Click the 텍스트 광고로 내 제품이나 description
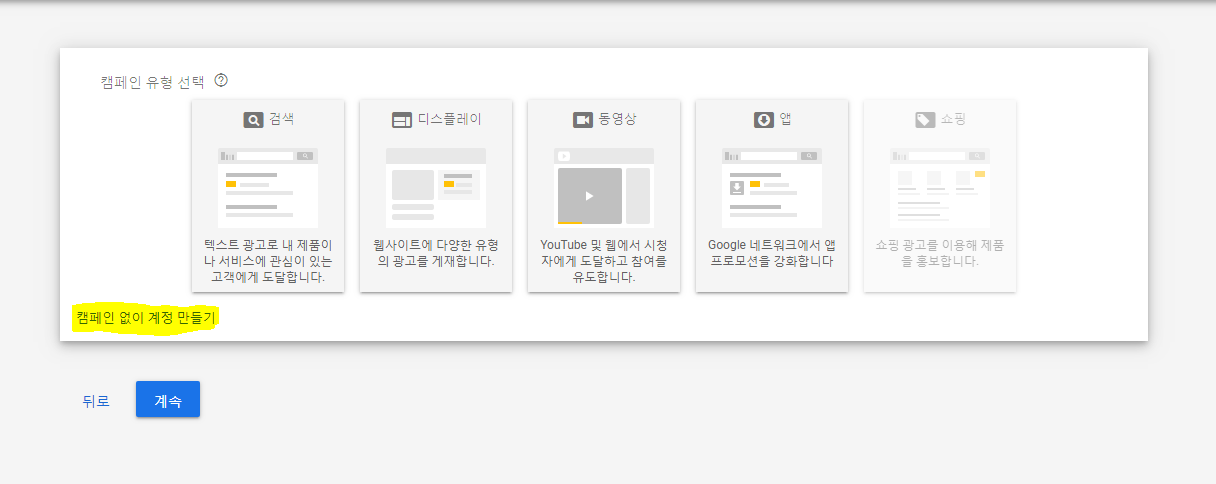 tap(268, 260)
